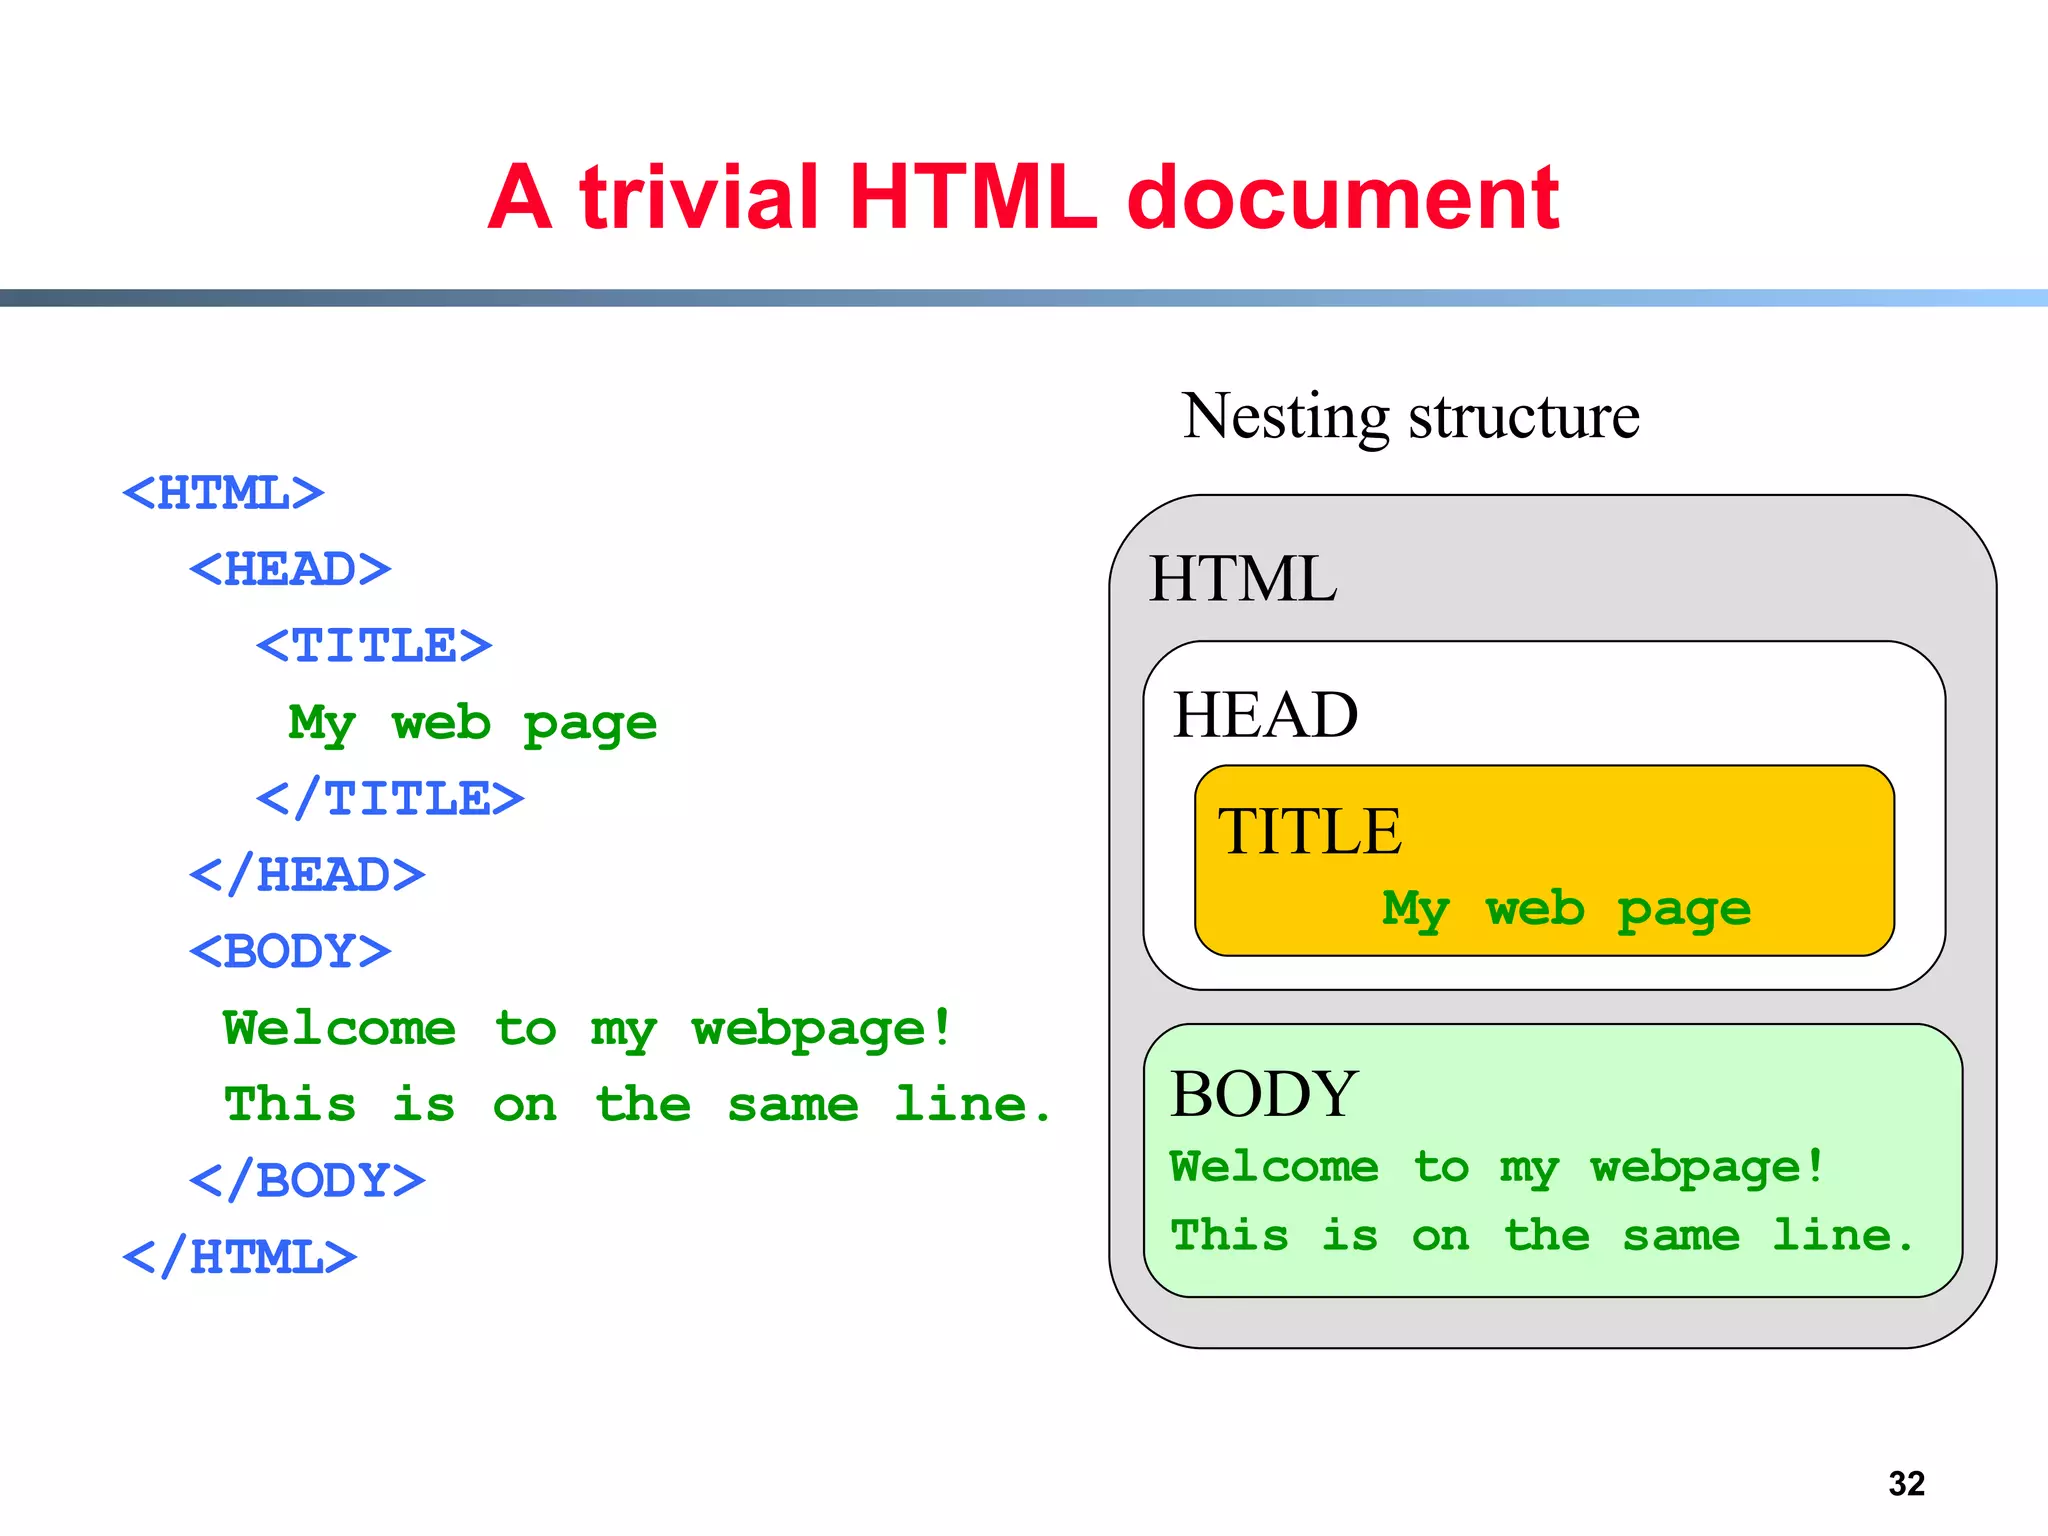Click 'My web page' inside yellow TITLE box
Viewport: 2048px width, 1536px height.
click(1566, 909)
